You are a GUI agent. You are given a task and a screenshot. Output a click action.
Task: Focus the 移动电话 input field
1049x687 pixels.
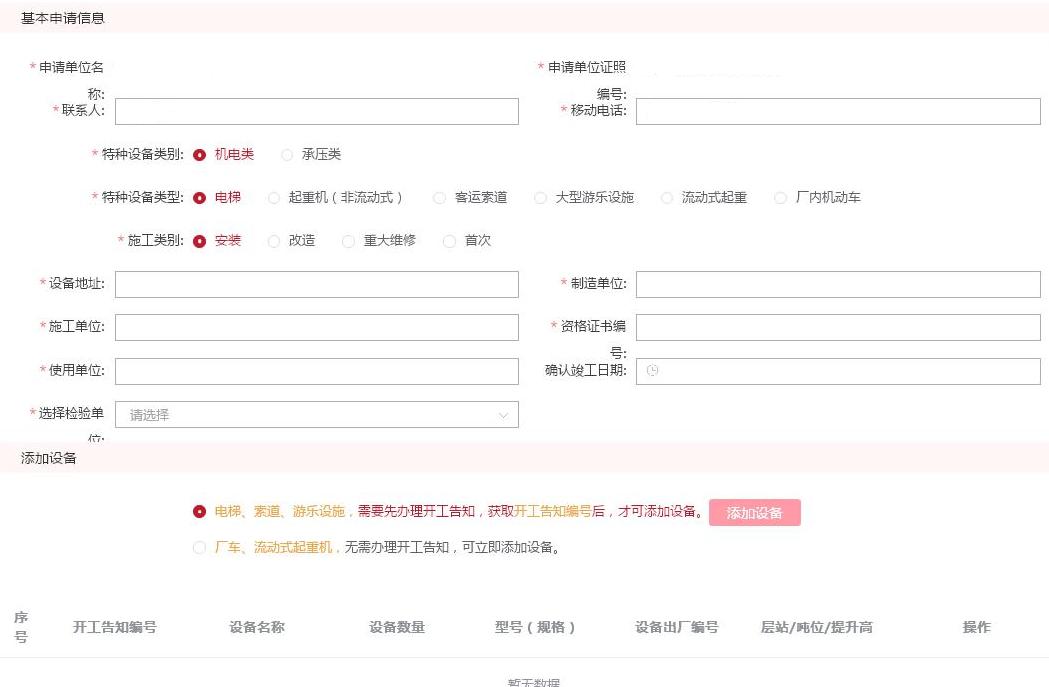point(838,112)
